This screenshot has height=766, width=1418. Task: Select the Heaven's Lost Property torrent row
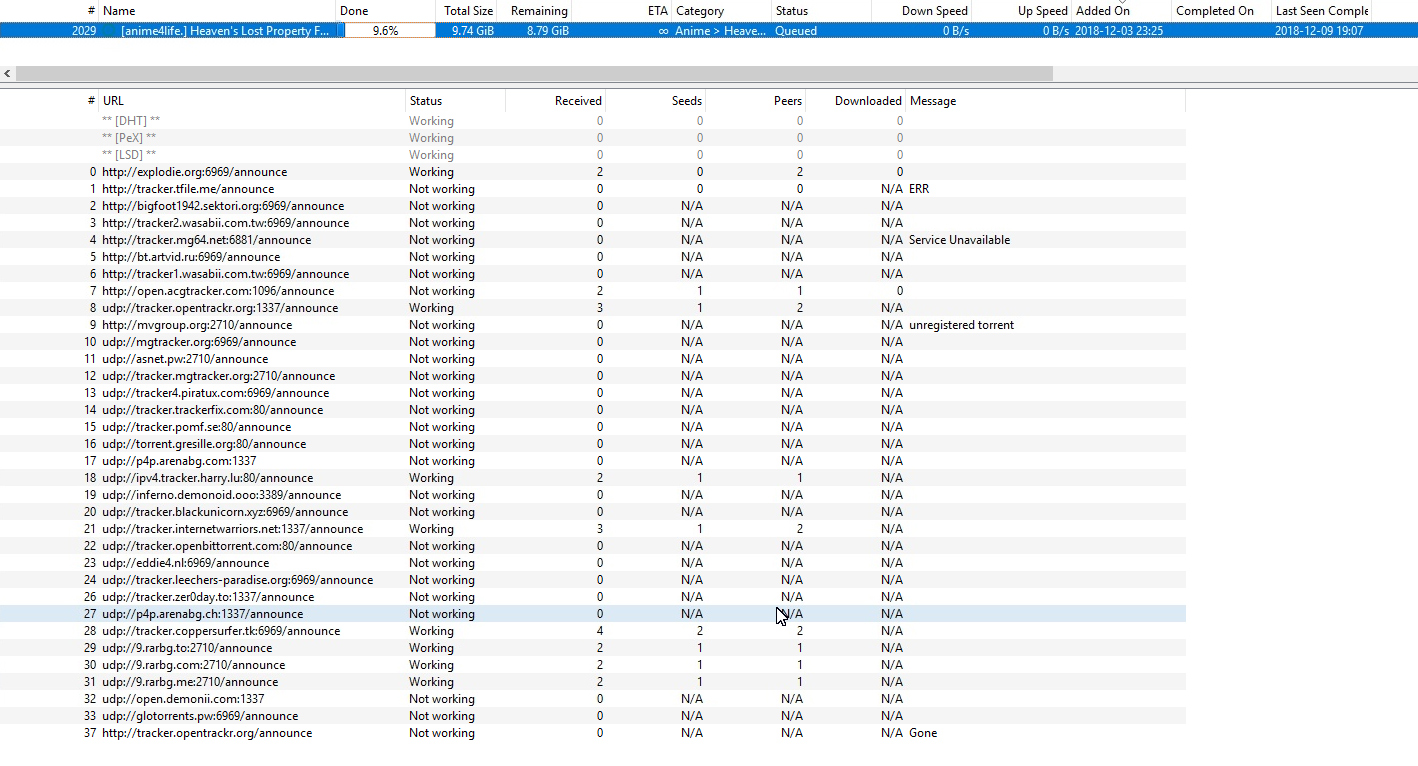[x=709, y=30]
